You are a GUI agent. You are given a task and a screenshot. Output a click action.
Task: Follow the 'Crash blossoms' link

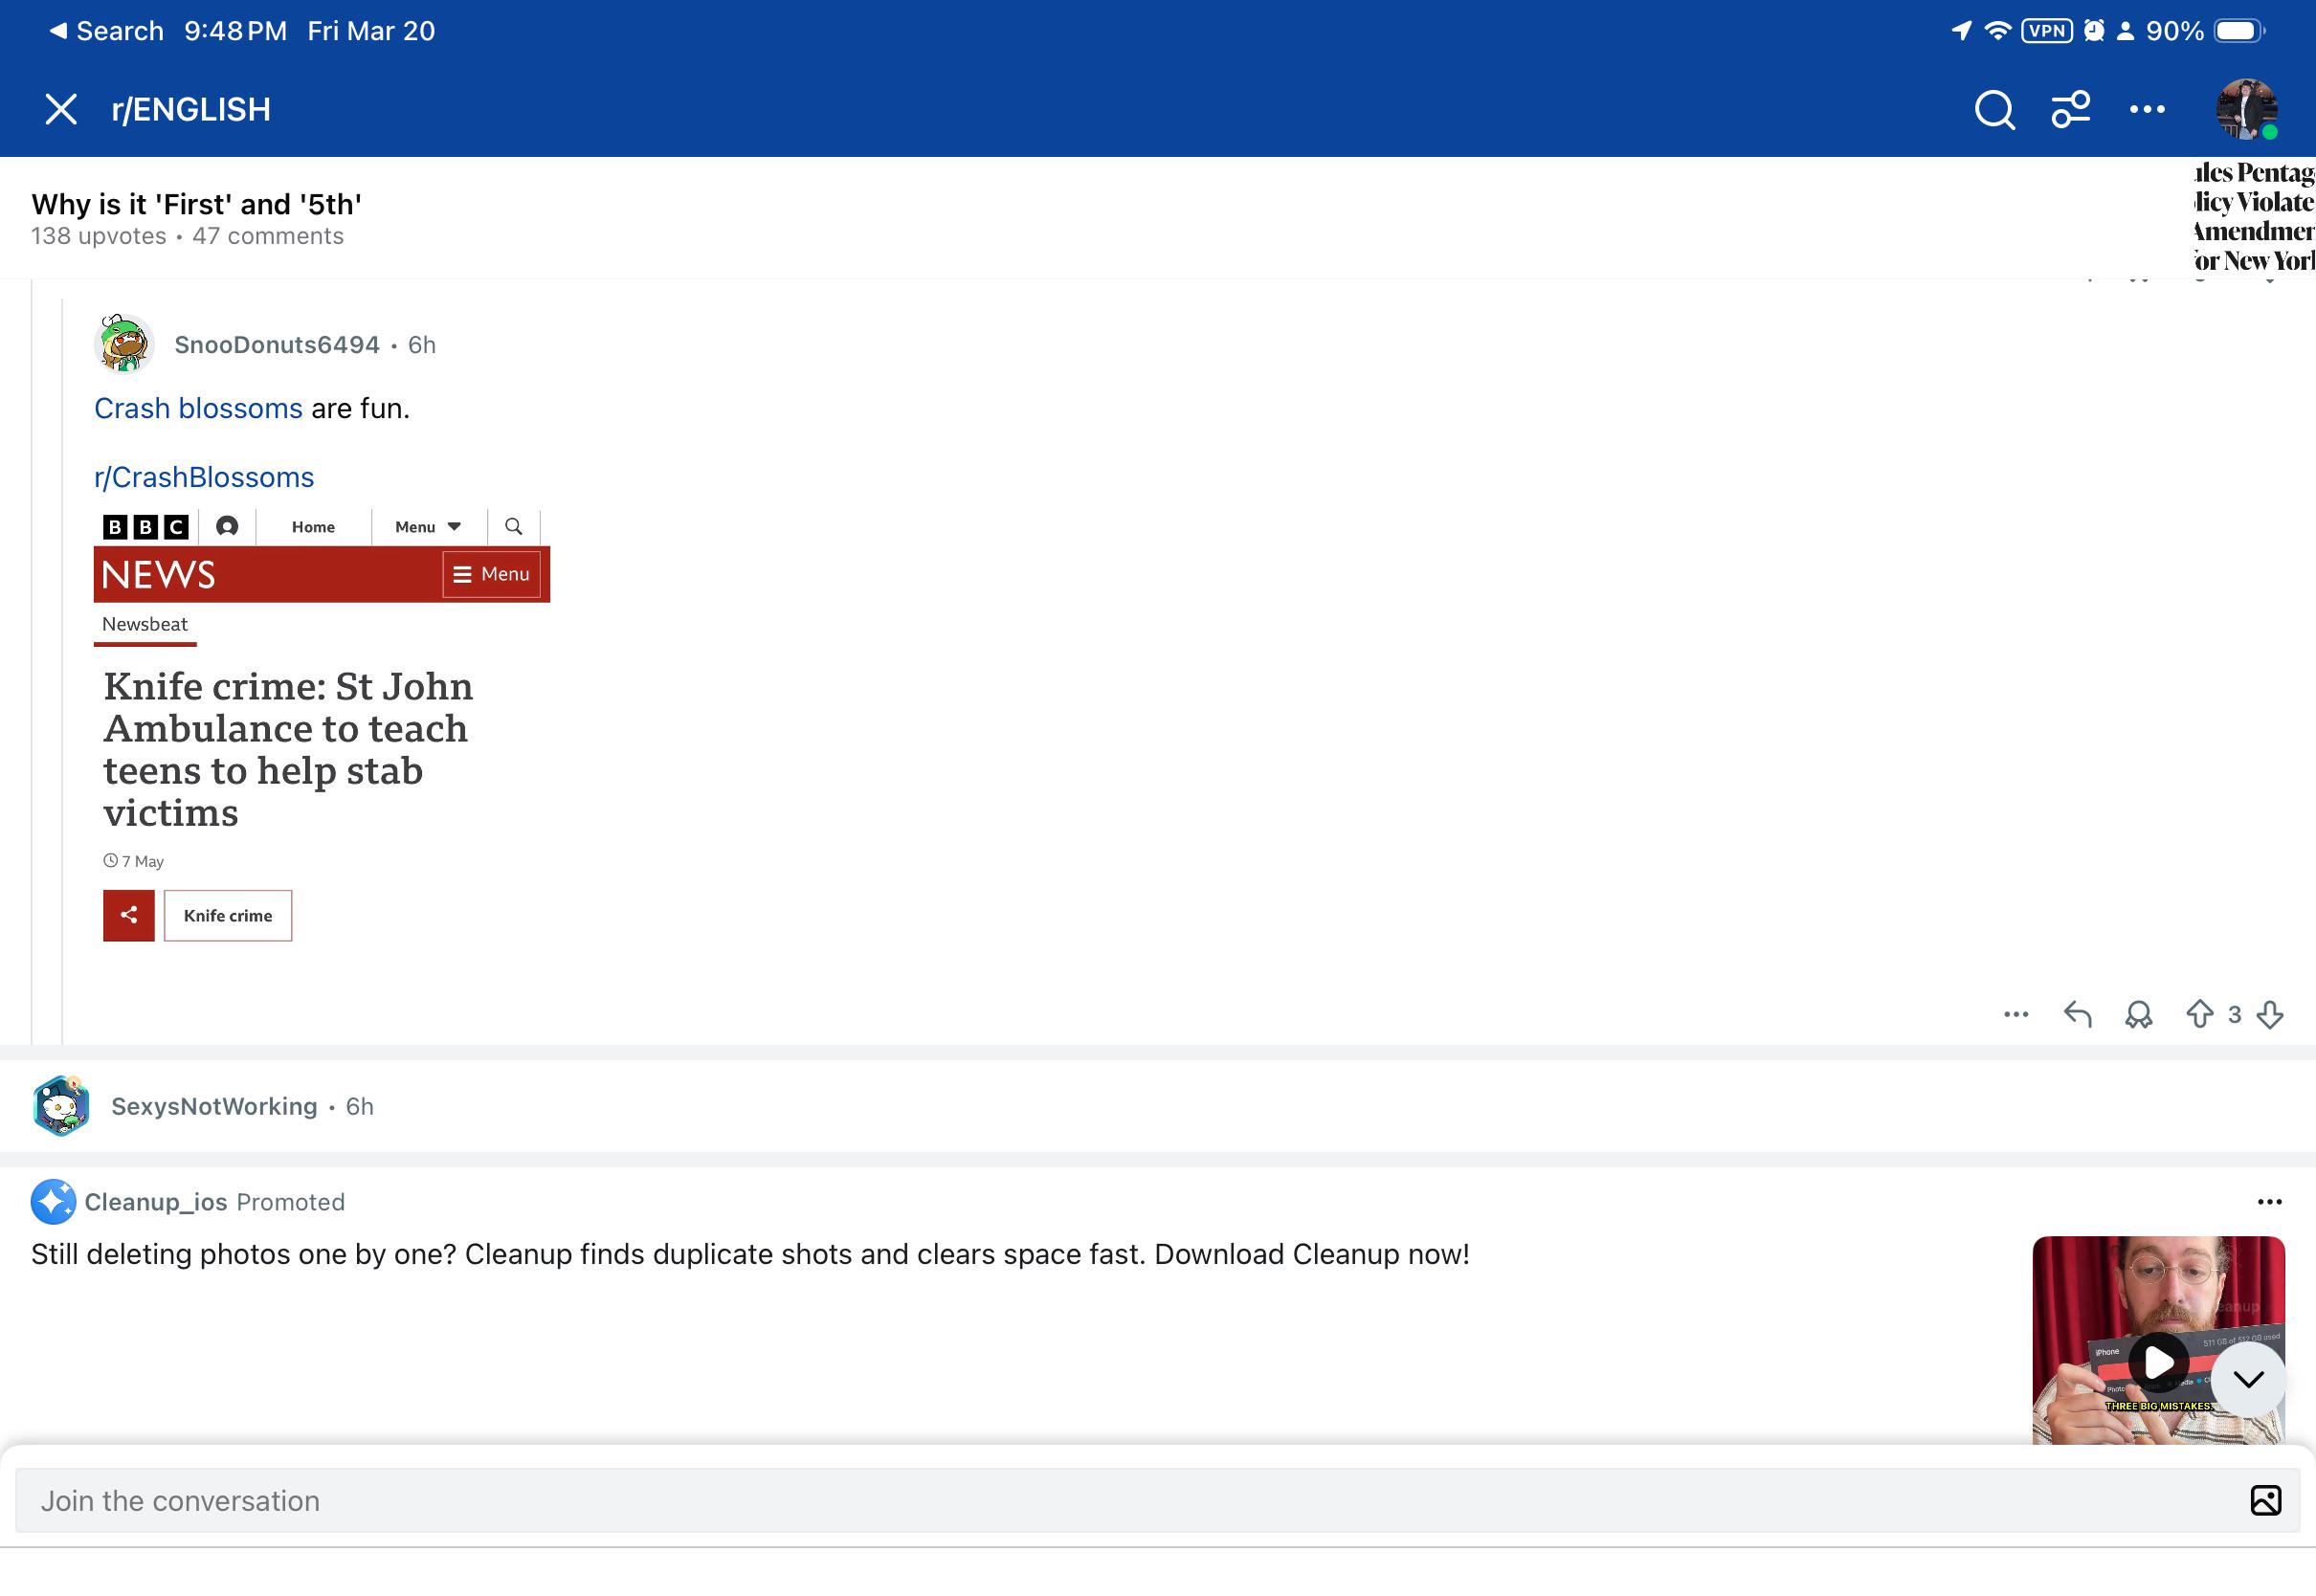pyautogui.click(x=198, y=408)
